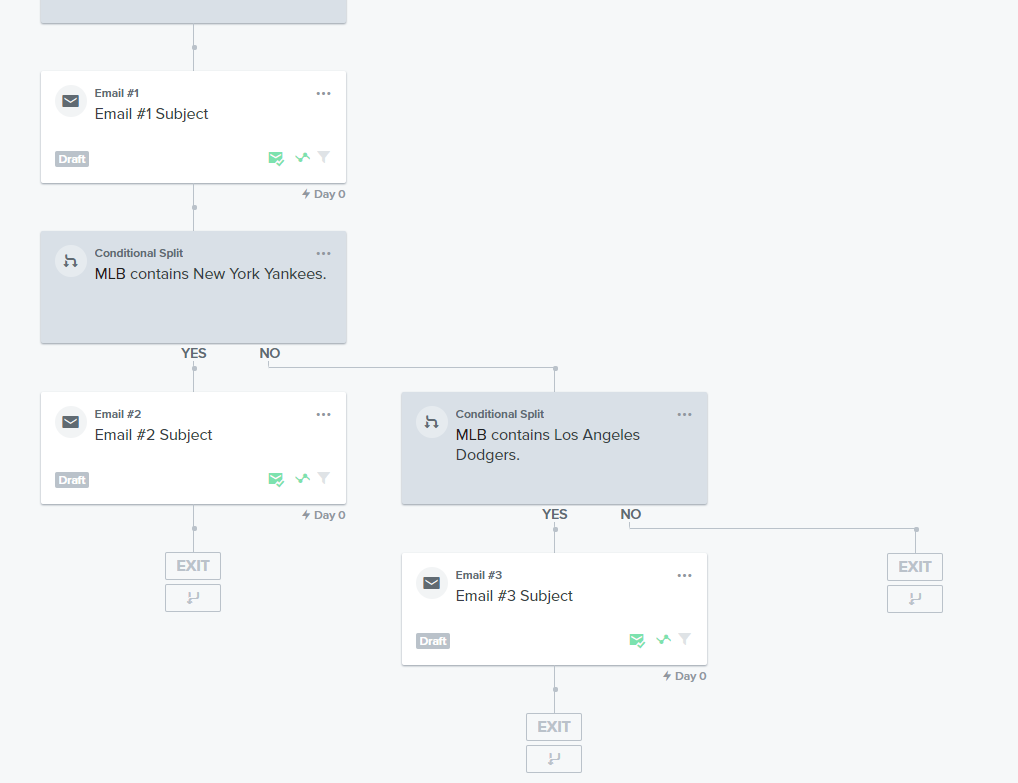Click the Day 0 label under Email #2
Image resolution: width=1018 pixels, height=783 pixels.
(x=323, y=515)
